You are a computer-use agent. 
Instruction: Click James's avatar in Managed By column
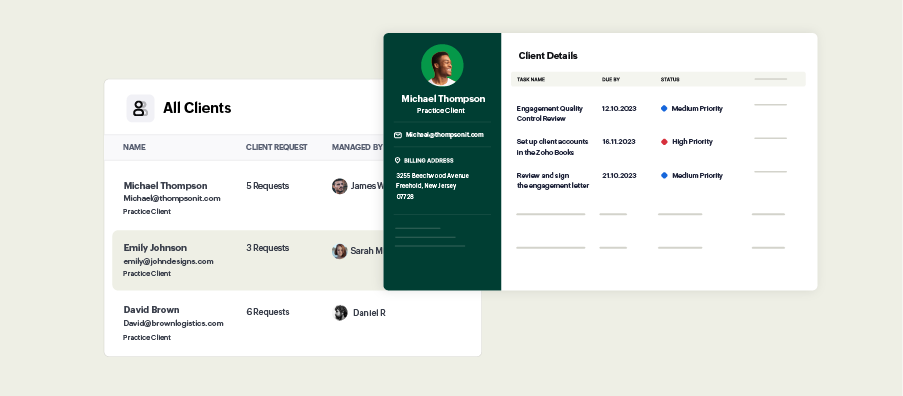click(x=340, y=186)
